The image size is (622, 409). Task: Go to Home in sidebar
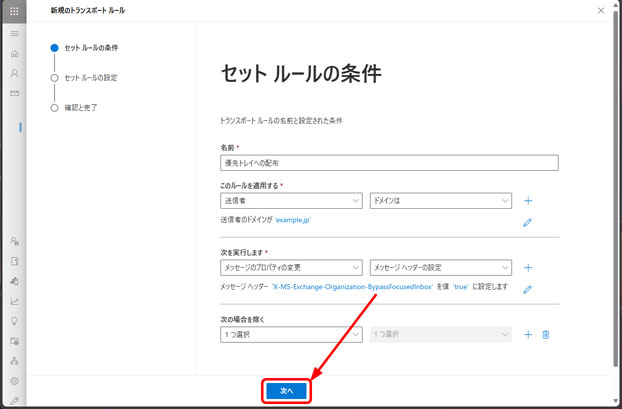click(14, 53)
